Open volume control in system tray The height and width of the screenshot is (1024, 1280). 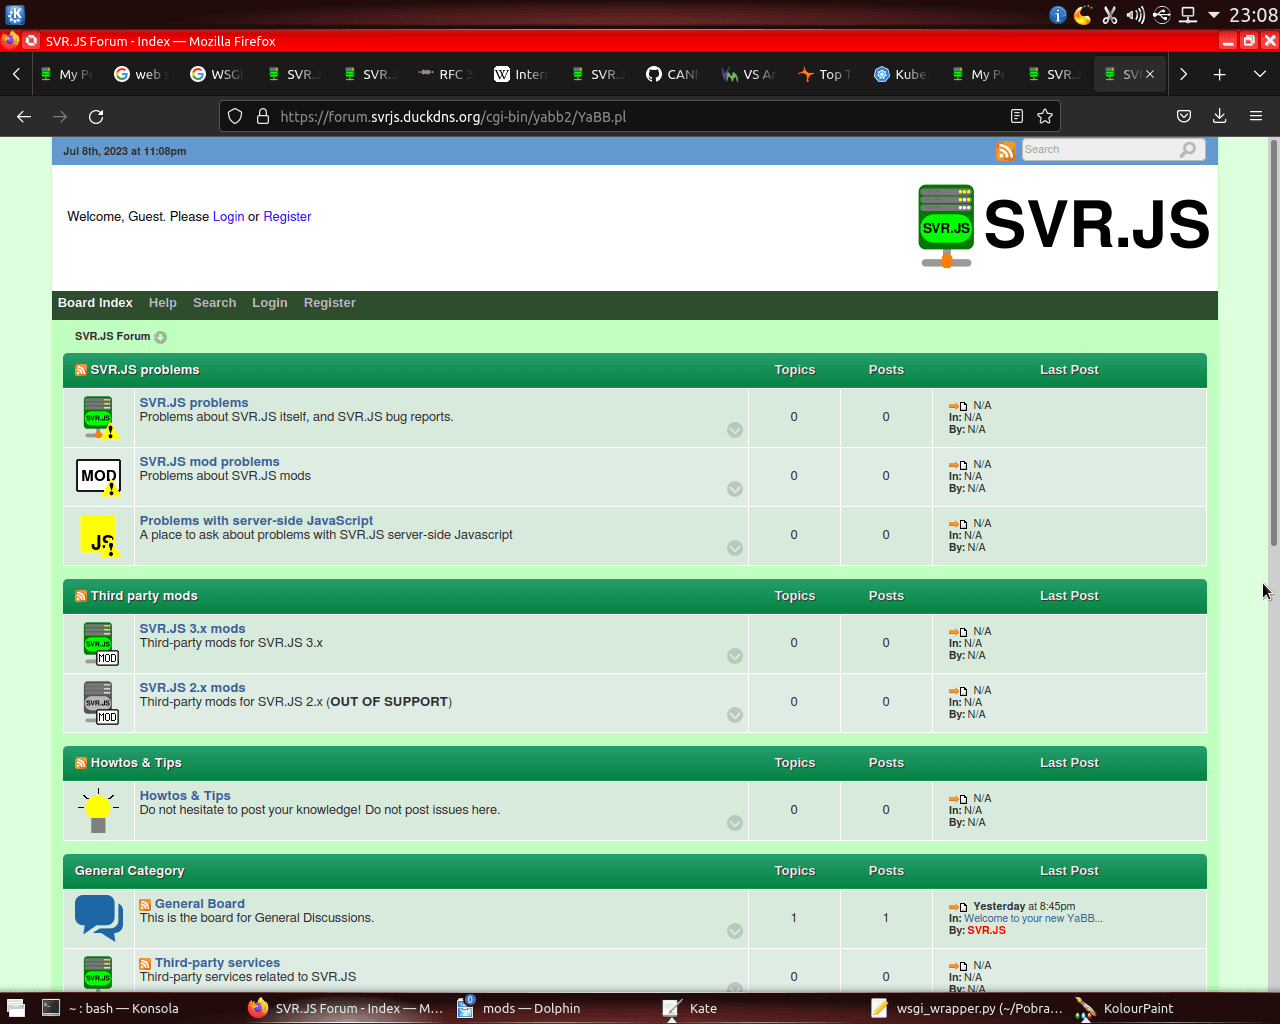[1135, 15]
